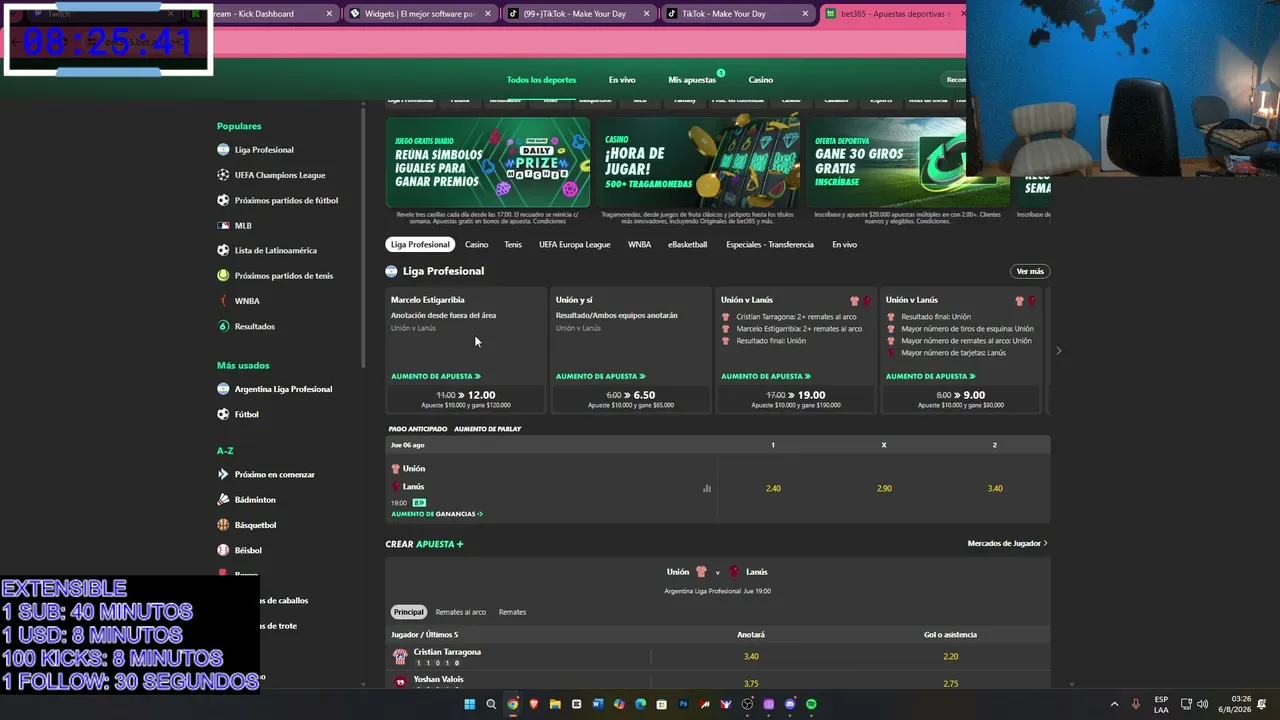Click the Argentina Liga Profesional flag icon
This screenshot has height=720, width=1280.
(x=223, y=389)
